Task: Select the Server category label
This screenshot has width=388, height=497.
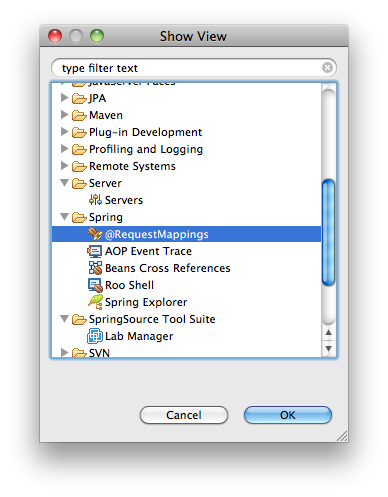Action: [105, 183]
